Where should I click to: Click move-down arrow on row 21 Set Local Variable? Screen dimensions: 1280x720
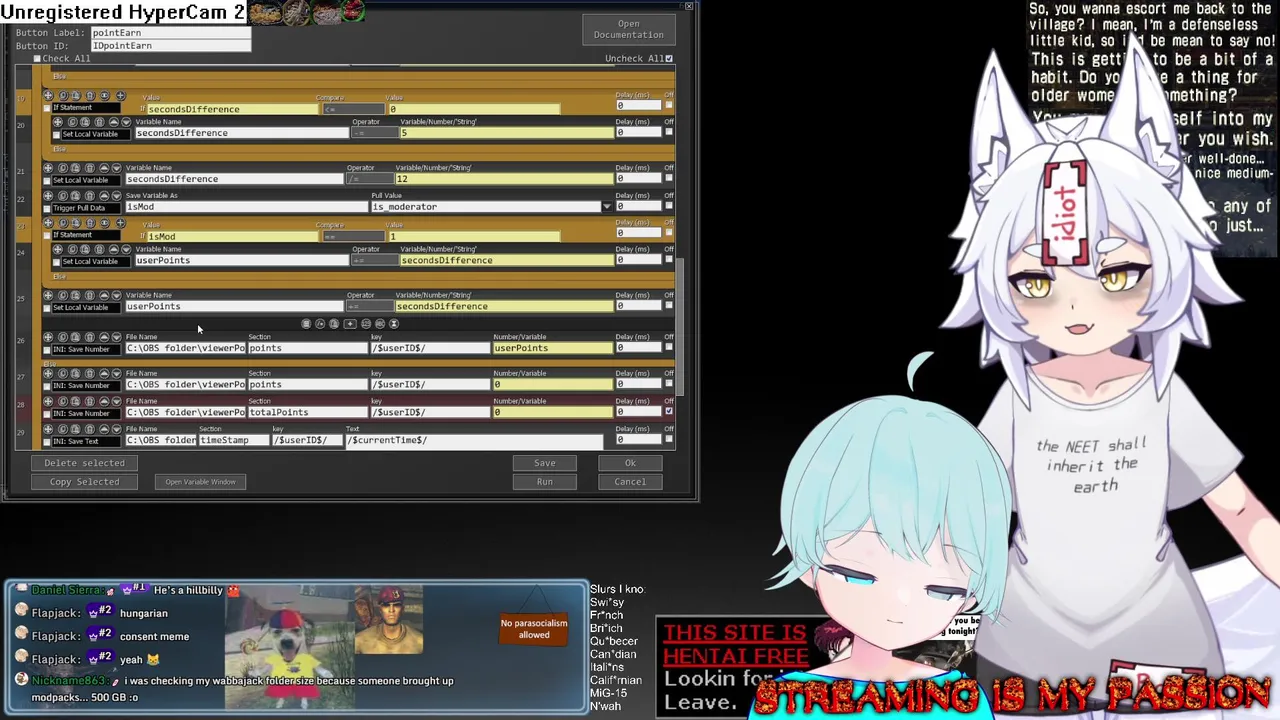tap(116, 168)
